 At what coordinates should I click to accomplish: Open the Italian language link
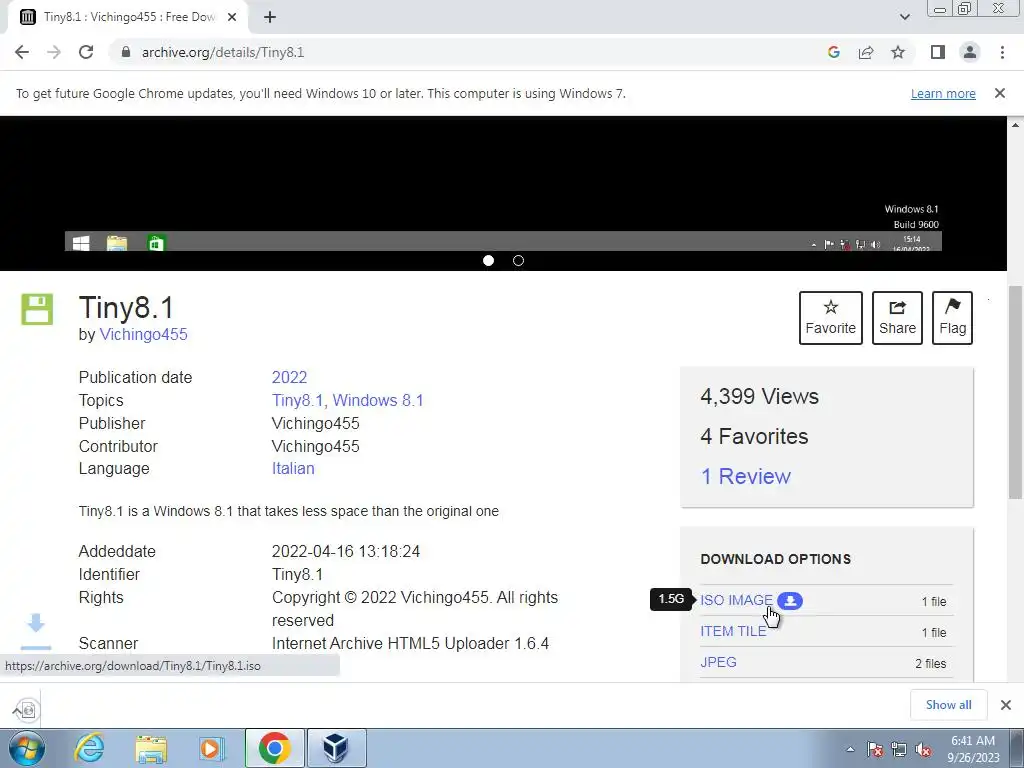click(293, 469)
